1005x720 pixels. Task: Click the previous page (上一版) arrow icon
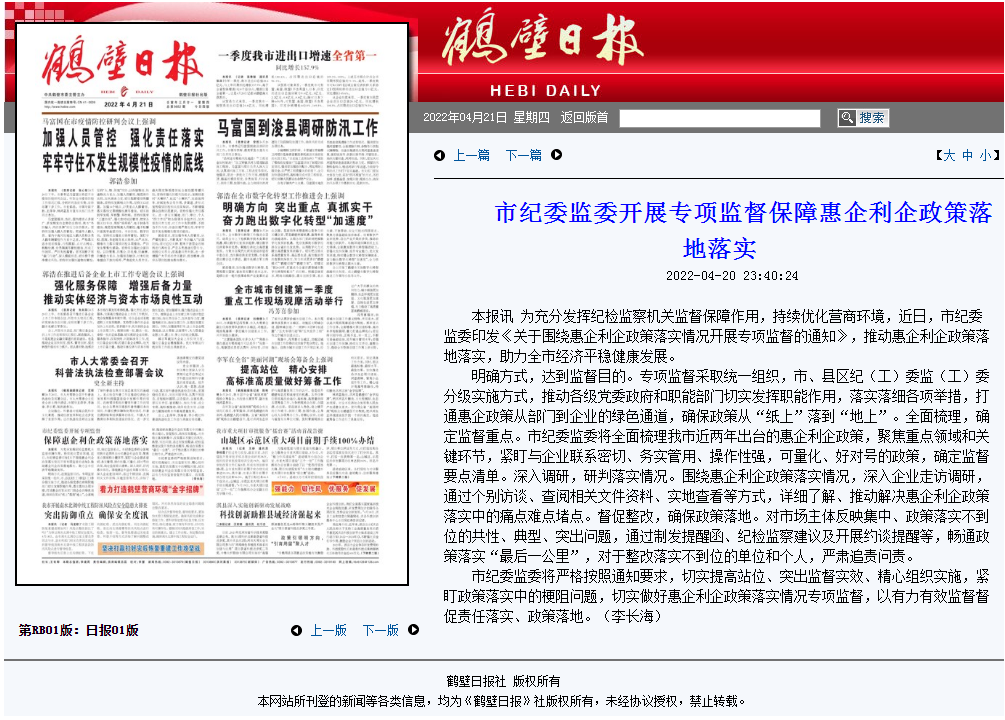[296, 630]
